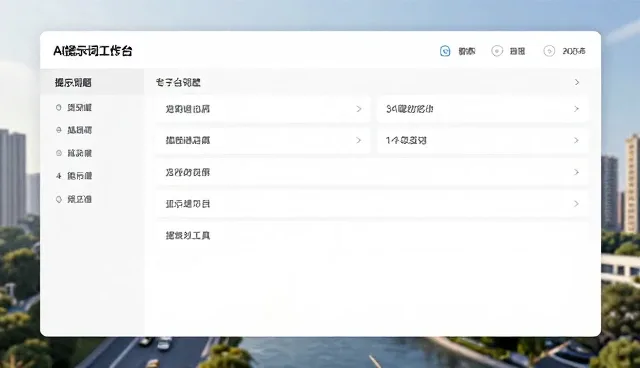Expand chevron on third full-width row
Image resolution: width=640 pixels, height=368 pixels.
click(x=576, y=172)
